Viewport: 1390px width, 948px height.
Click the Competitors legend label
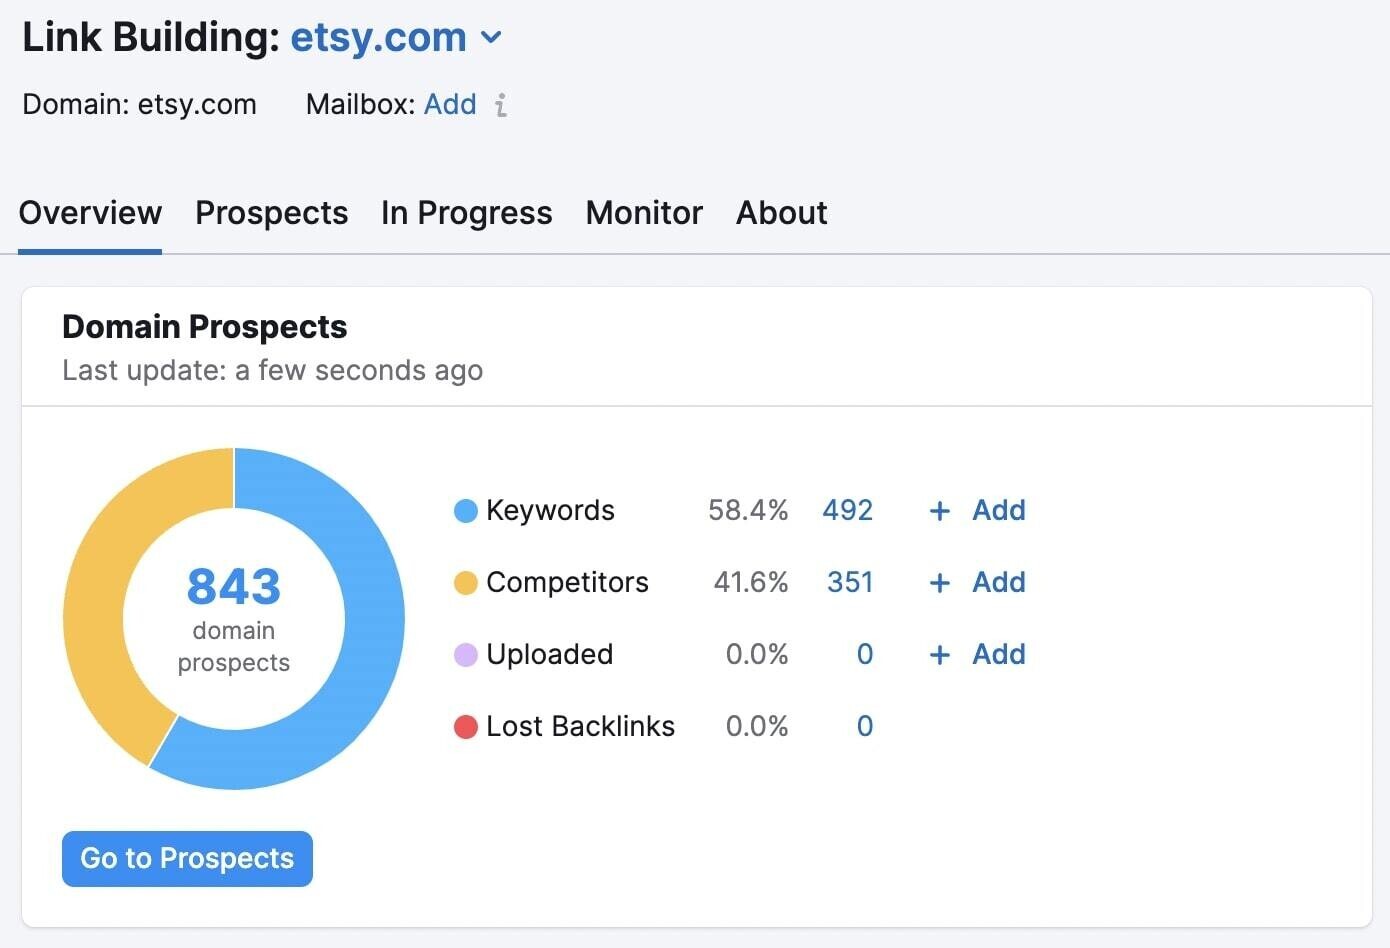pyautogui.click(x=567, y=582)
